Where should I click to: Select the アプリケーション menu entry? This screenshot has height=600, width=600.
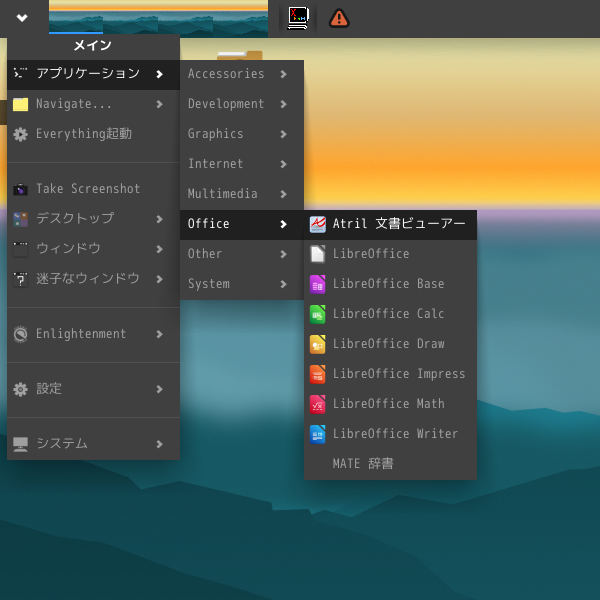pyautogui.click(x=93, y=74)
